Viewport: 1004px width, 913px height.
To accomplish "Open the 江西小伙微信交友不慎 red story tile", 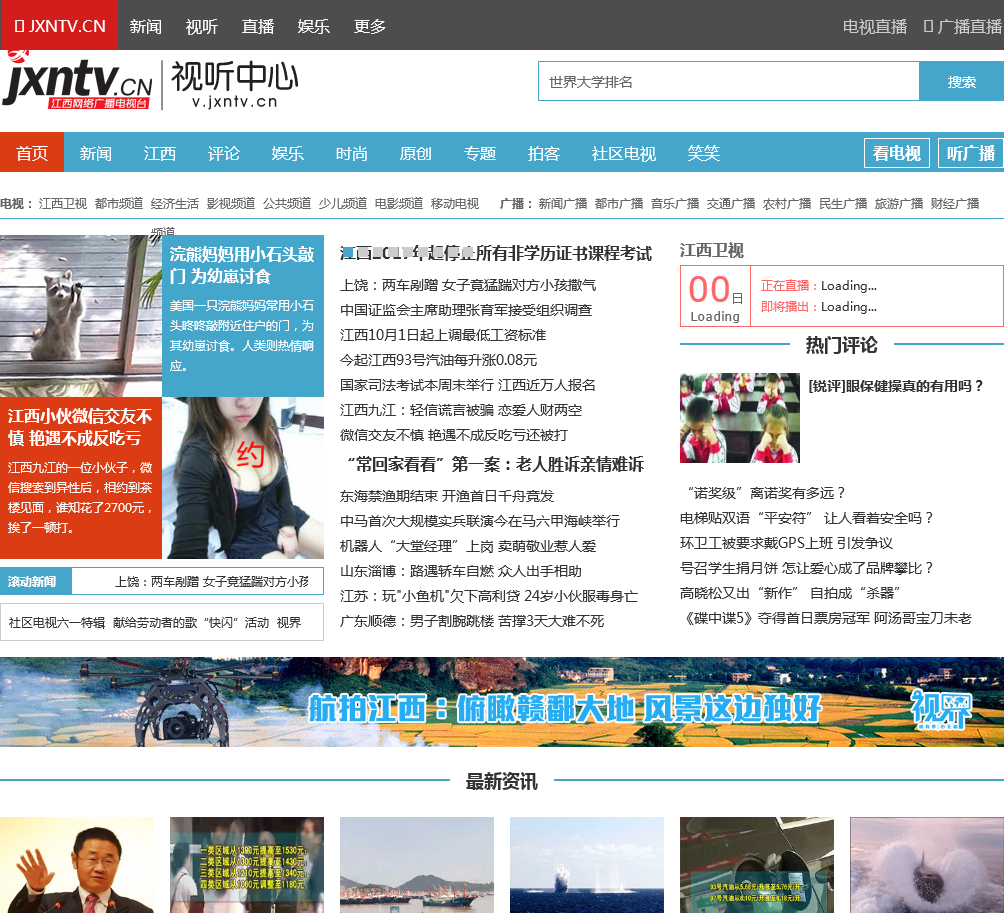I will [81, 478].
